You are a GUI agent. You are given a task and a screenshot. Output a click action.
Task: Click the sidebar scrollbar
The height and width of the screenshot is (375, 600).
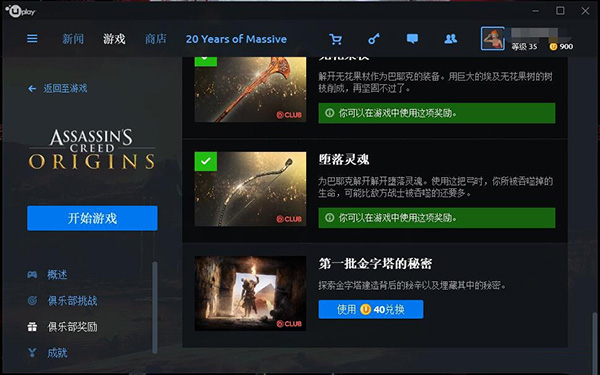(155, 307)
